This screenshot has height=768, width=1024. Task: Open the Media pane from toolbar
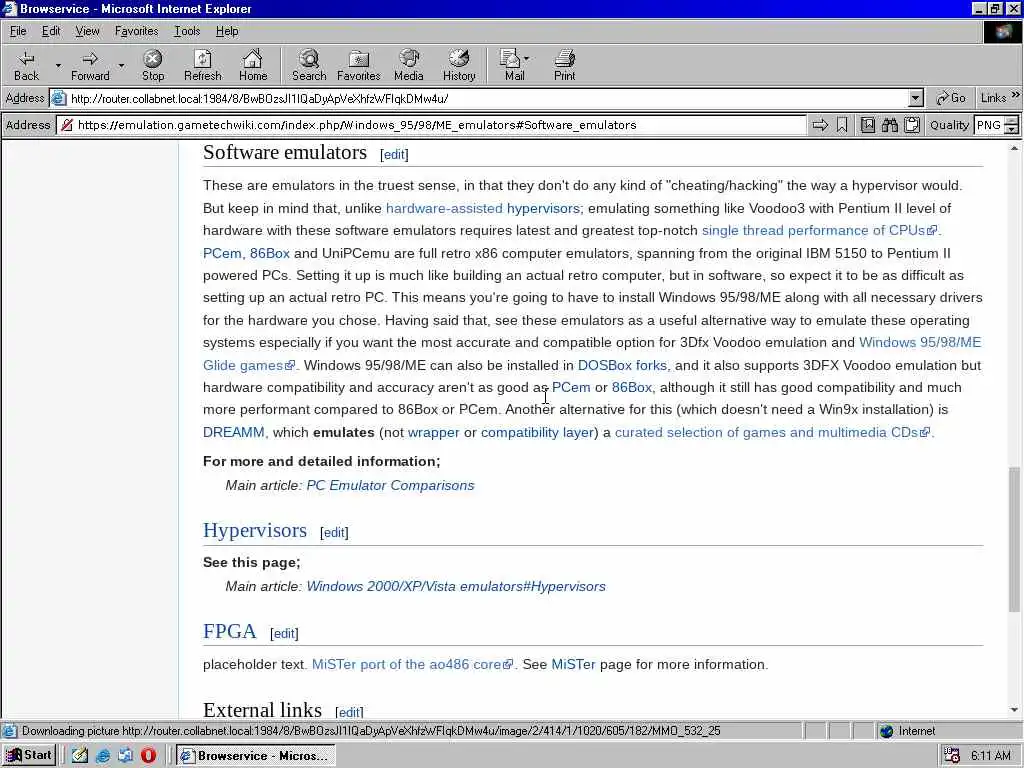(409, 65)
